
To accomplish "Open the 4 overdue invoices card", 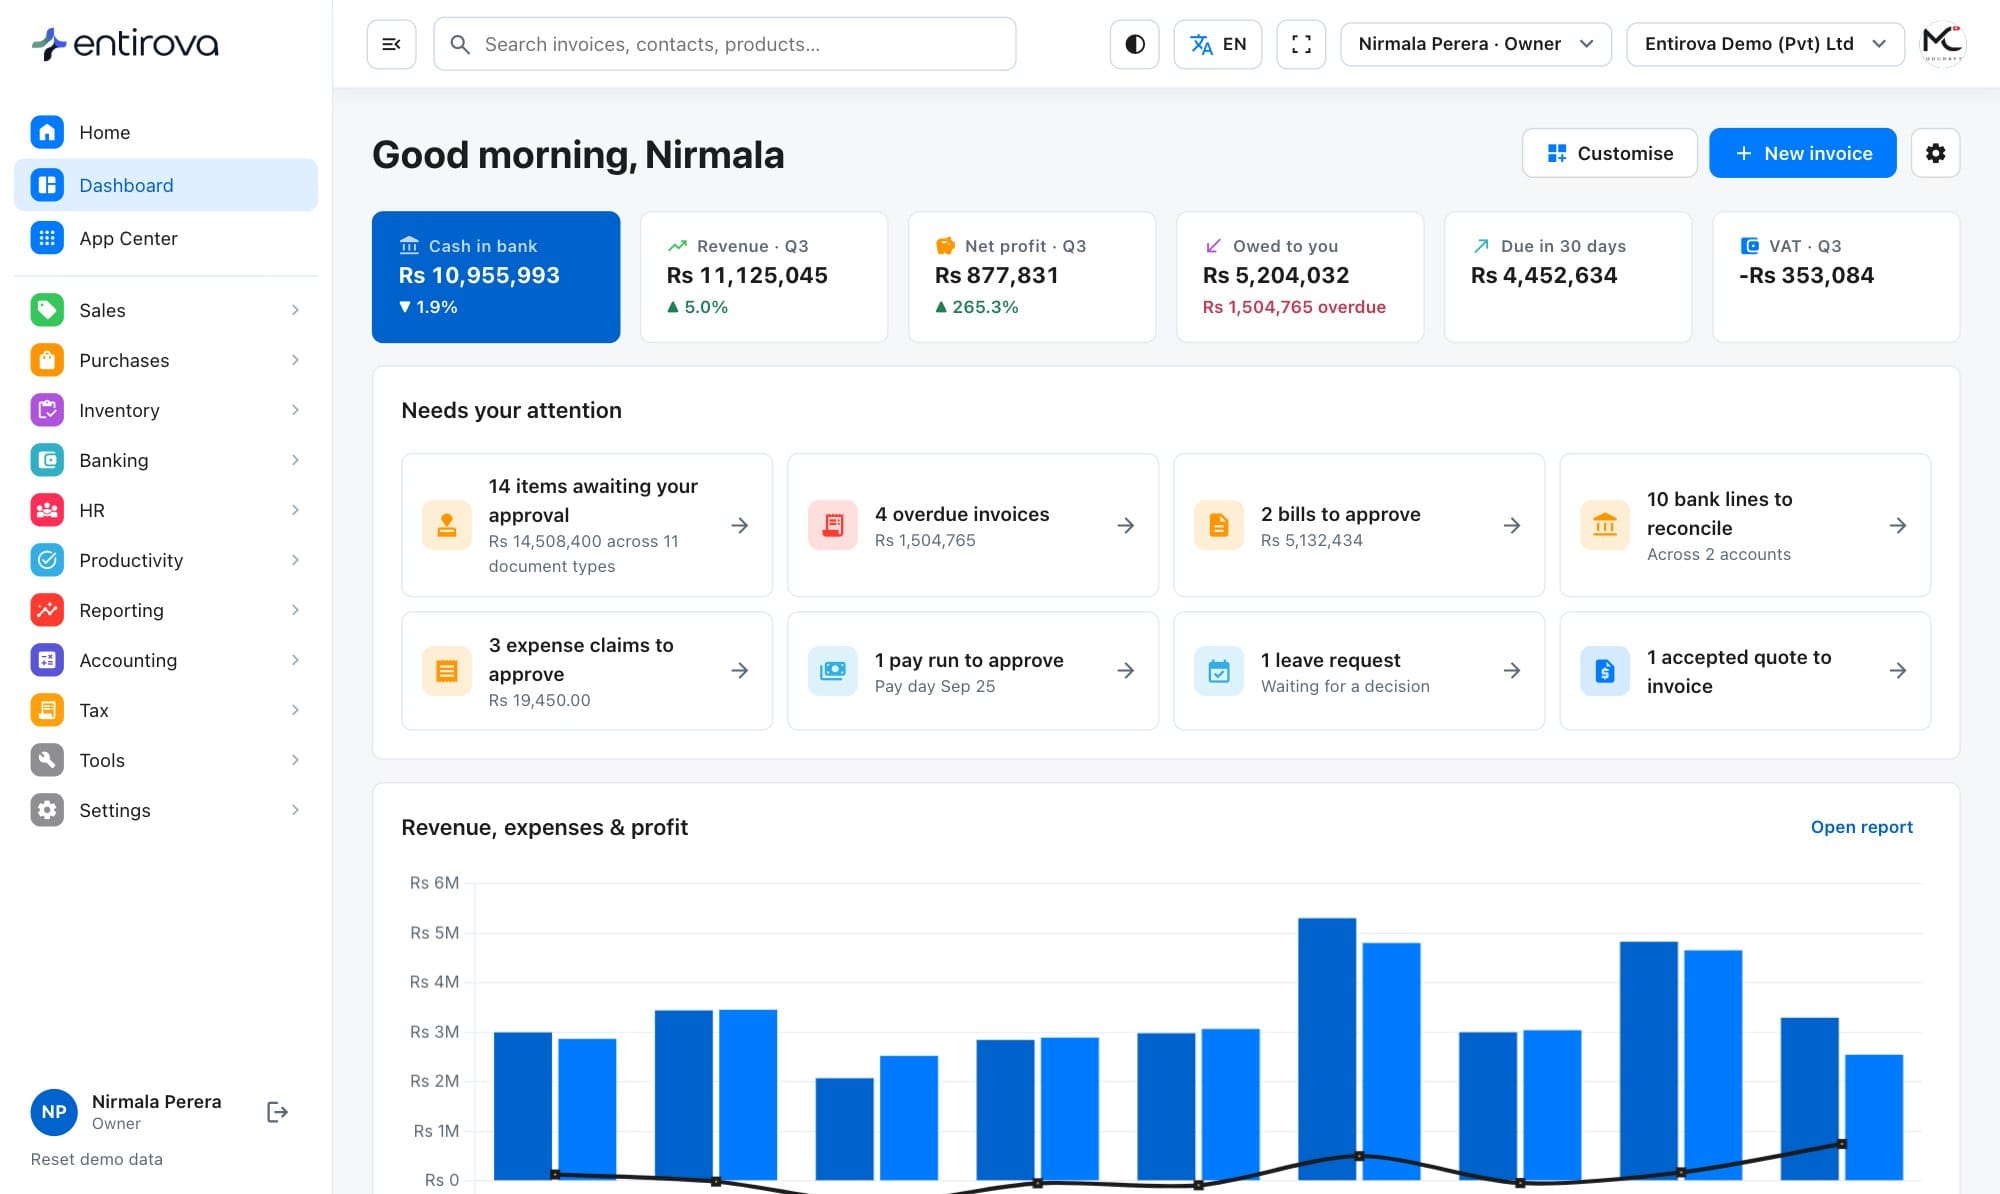I will 972,525.
